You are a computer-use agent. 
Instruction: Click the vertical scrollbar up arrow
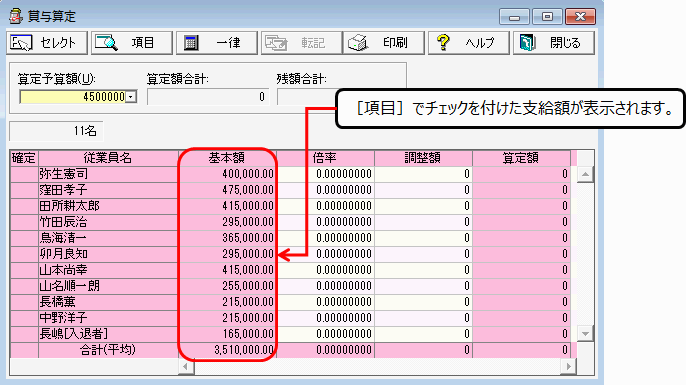(585, 175)
